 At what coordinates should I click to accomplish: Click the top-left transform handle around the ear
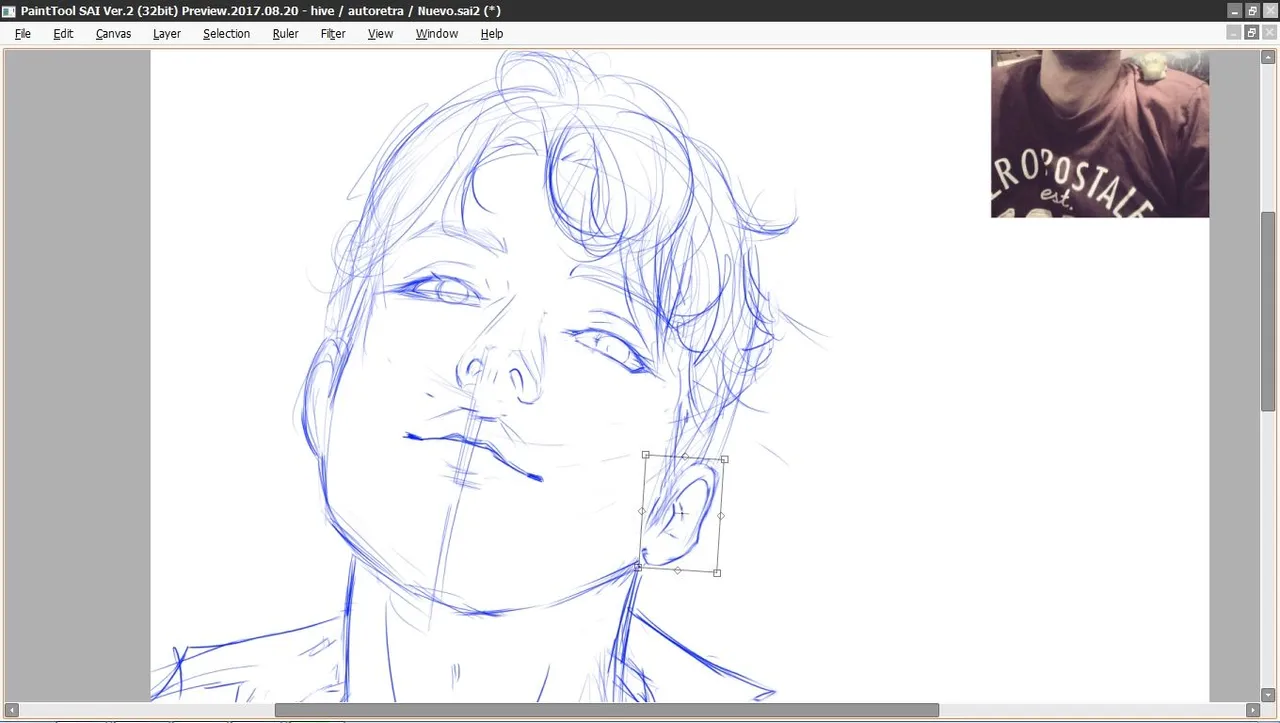coord(646,454)
